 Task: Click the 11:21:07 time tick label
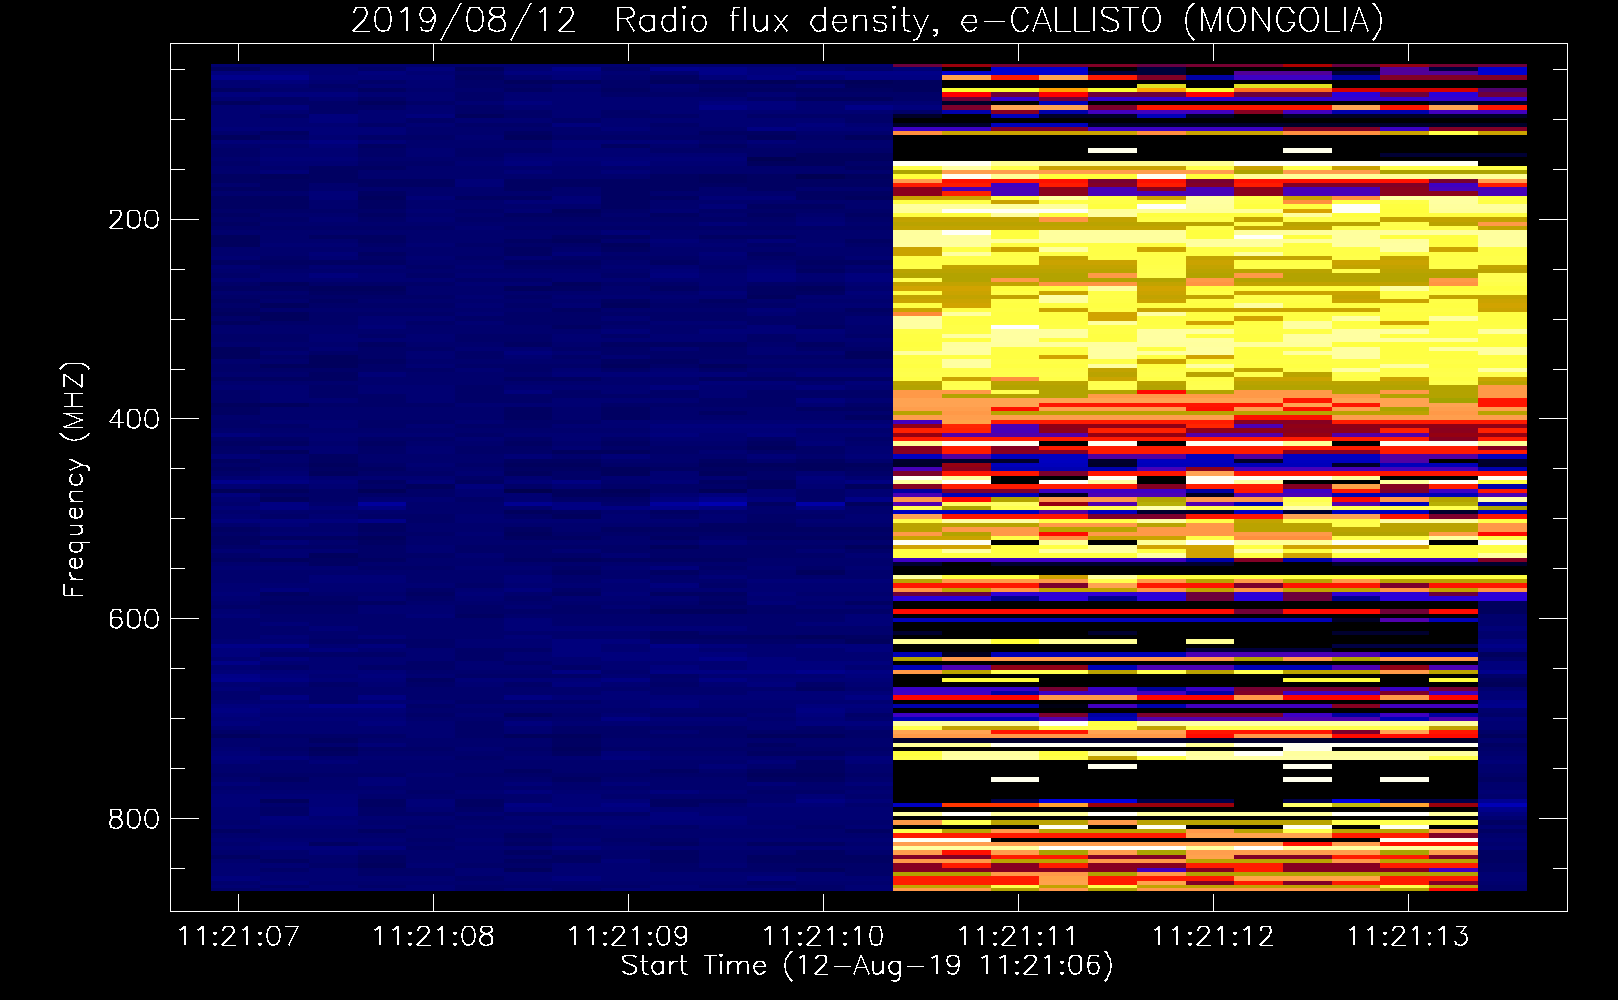pyautogui.click(x=239, y=936)
